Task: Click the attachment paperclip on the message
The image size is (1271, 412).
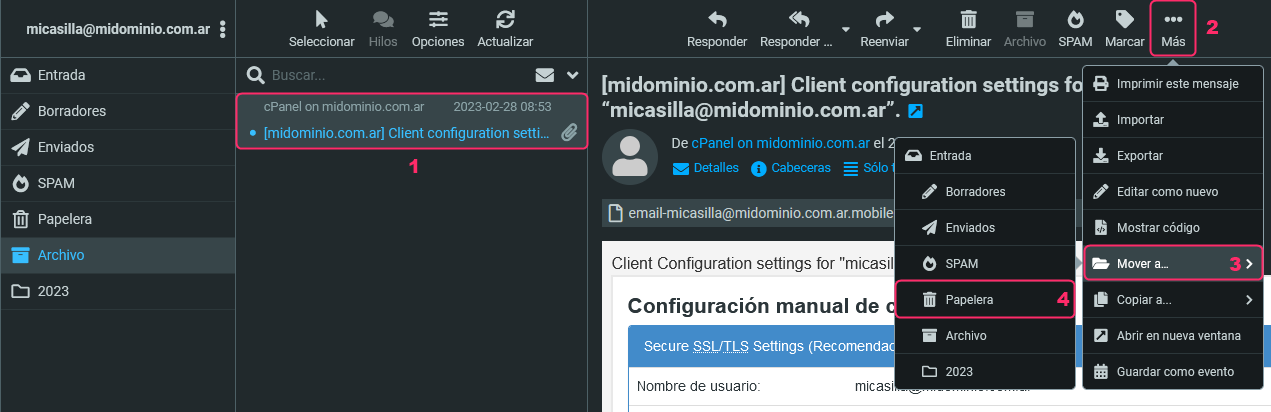Action: click(569, 133)
